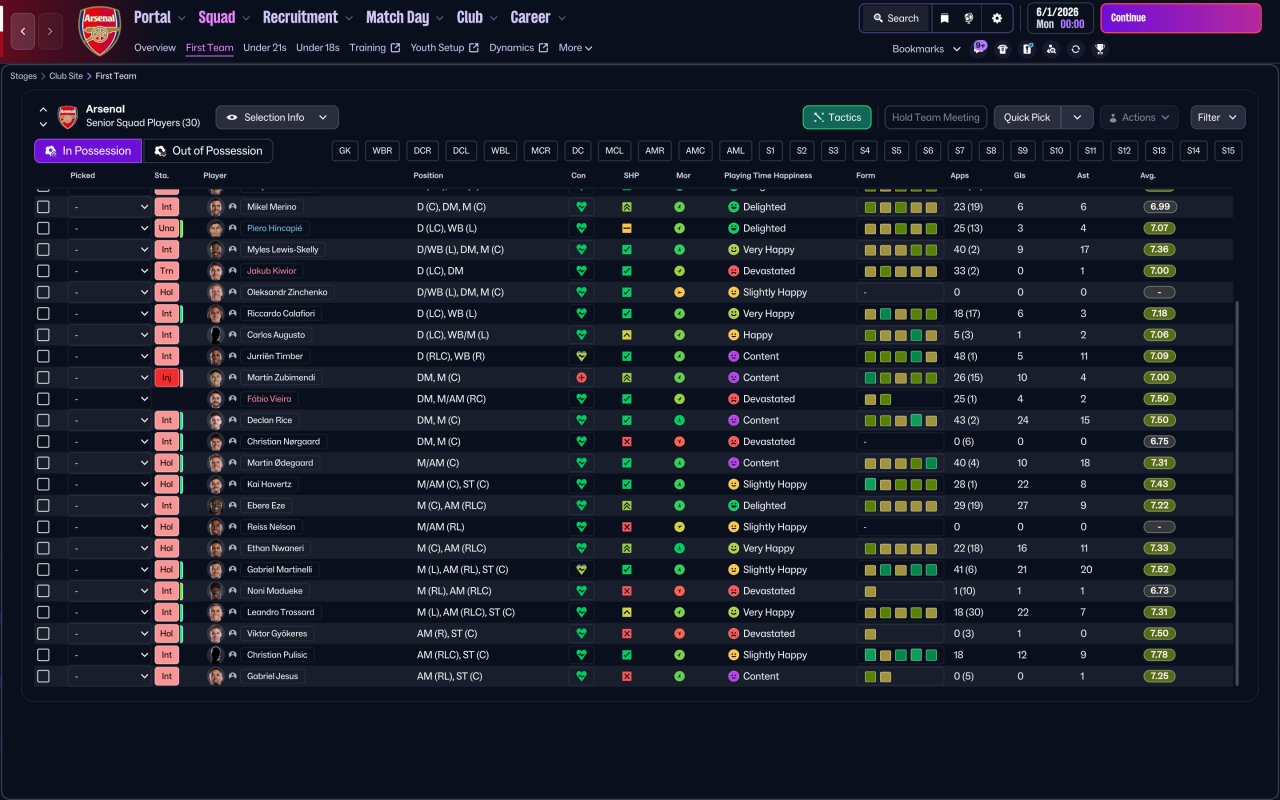Click the circular arrows icon in bookmarks bar
1280x800 pixels.
1075,49
